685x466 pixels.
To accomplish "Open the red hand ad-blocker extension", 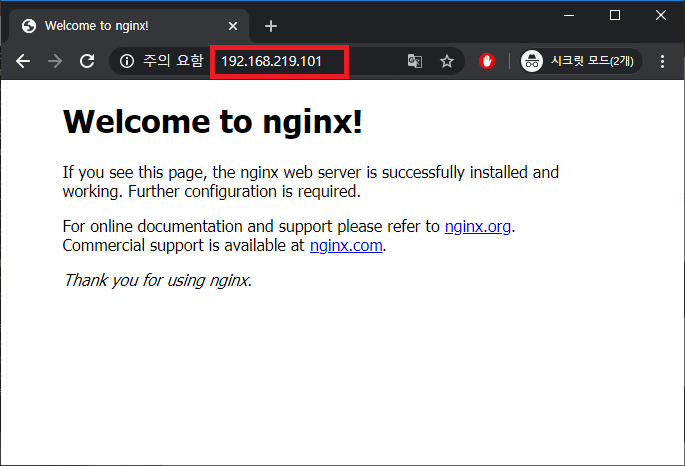I will point(487,61).
